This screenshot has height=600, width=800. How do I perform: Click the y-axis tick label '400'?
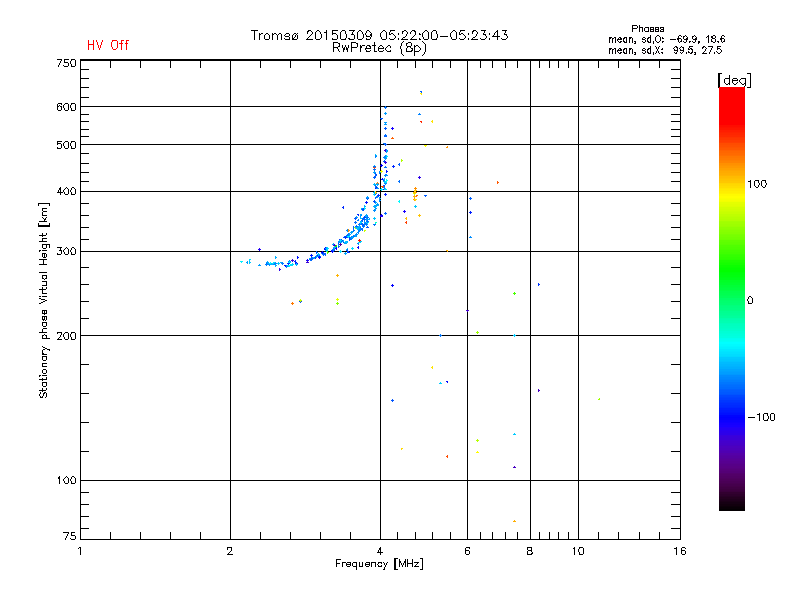tap(66, 191)
